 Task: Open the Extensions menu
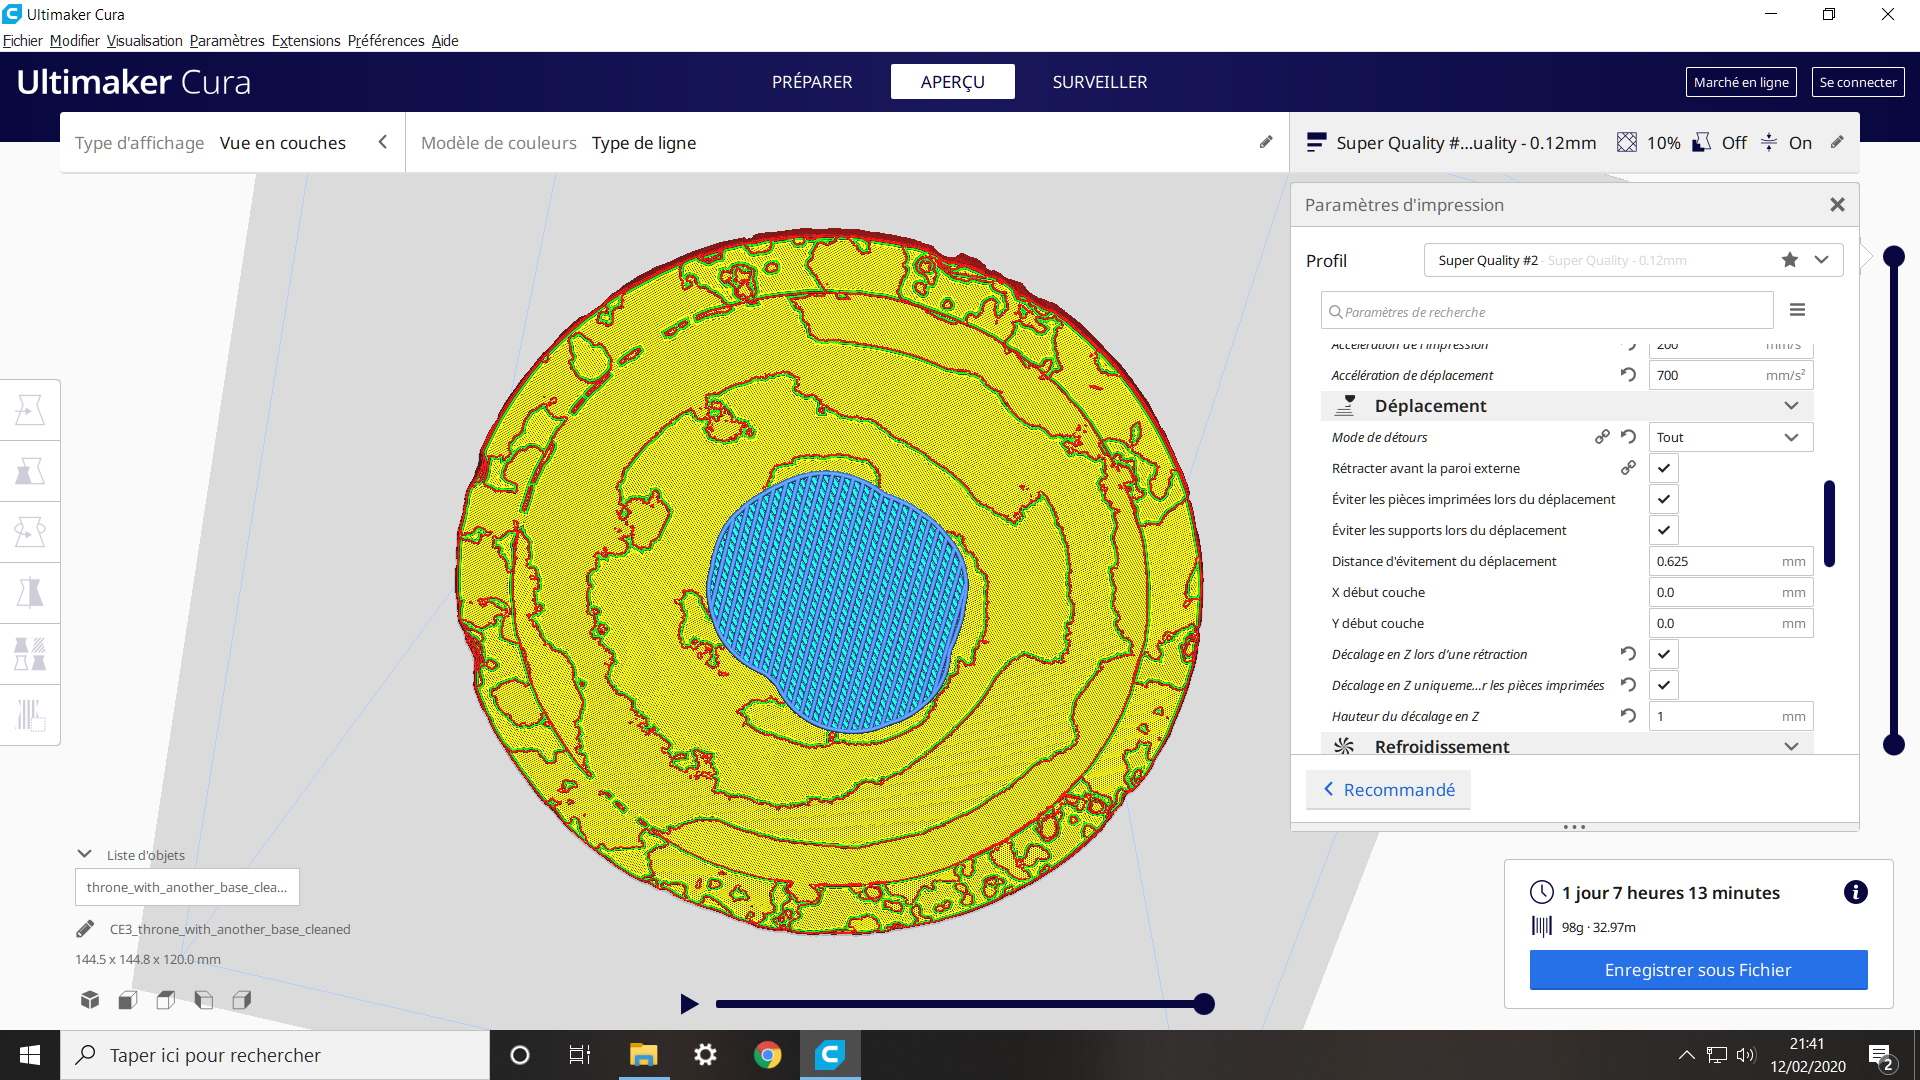pos(306,41)
